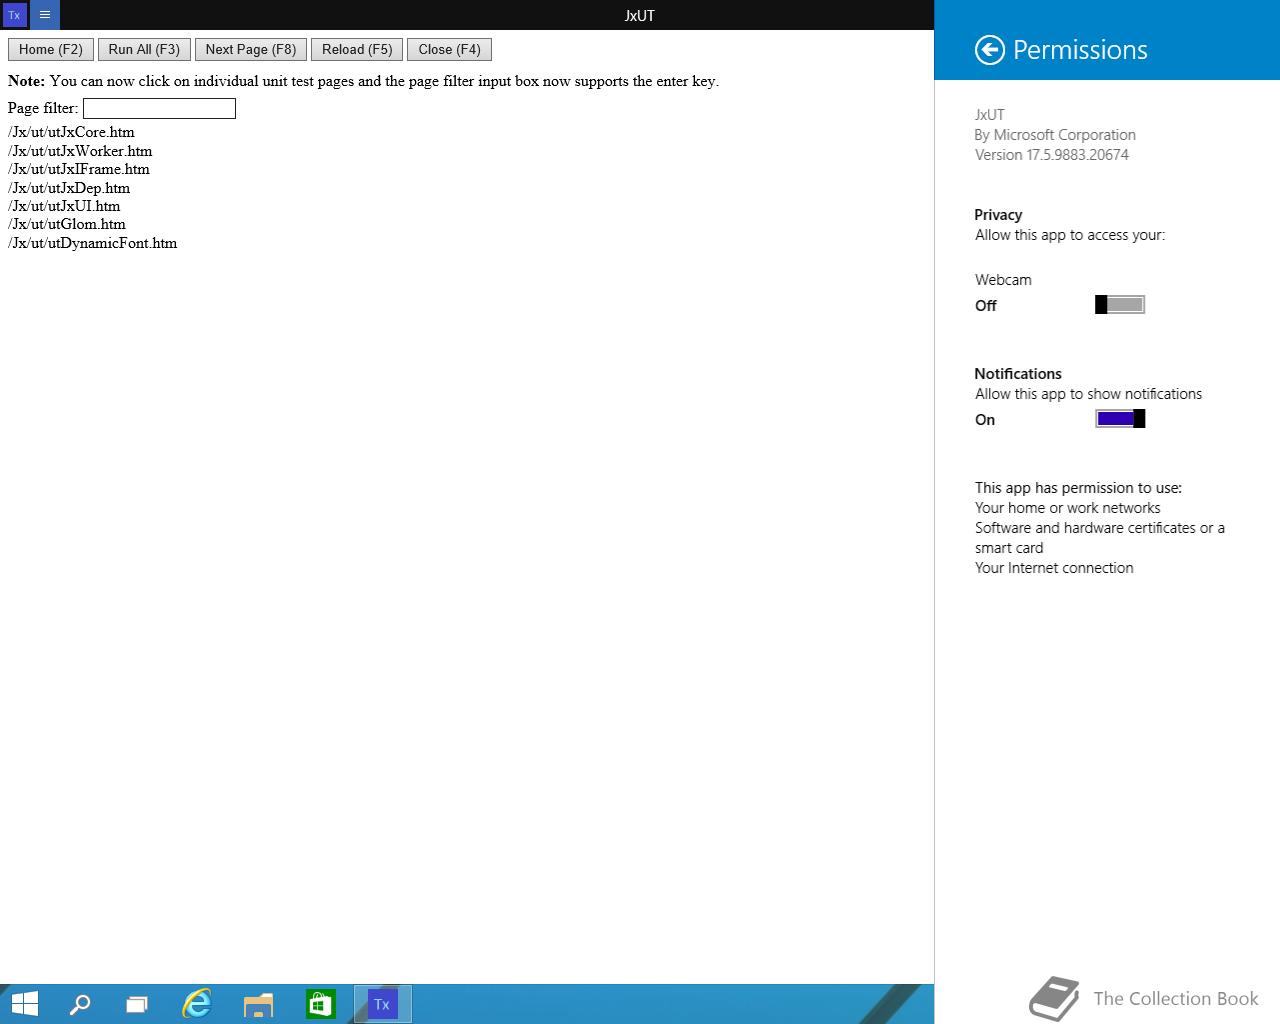Click the 'Version 17.5.9883.20674' text
This screenshot has width=1280, height=1024.
[1052, 155]
